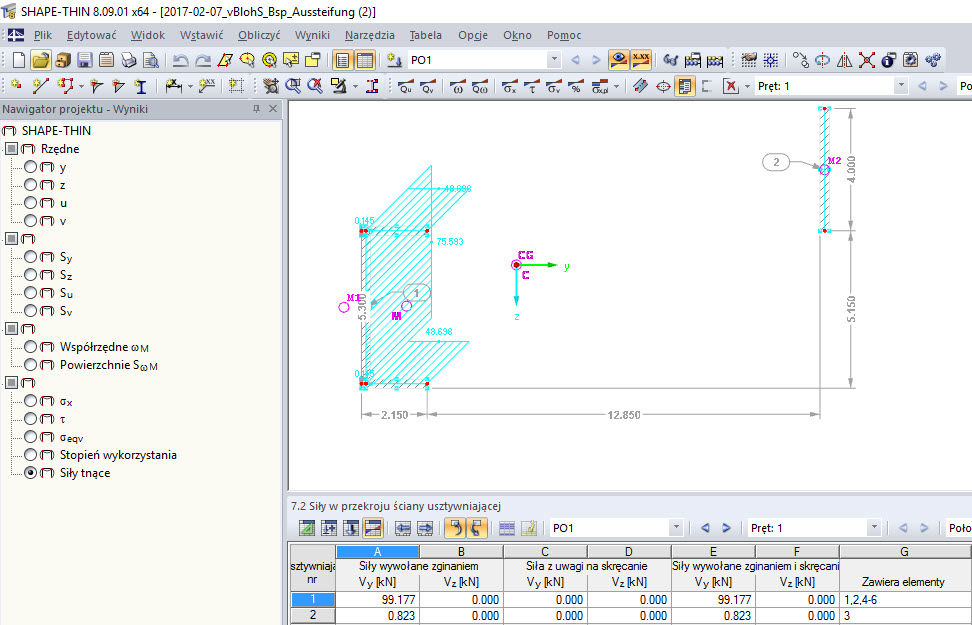
Task: Select the Qu shear results icon
Action: [405, 86]
